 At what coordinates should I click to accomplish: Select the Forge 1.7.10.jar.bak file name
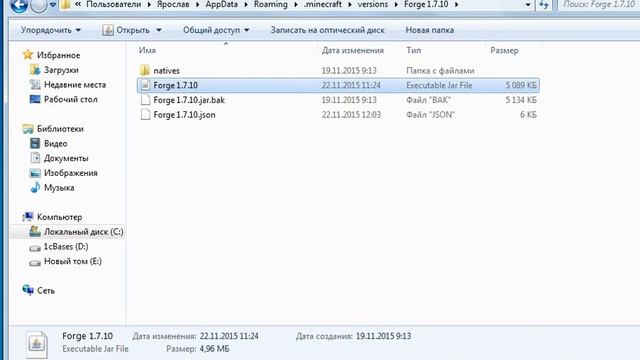click(x=189, y=100)
